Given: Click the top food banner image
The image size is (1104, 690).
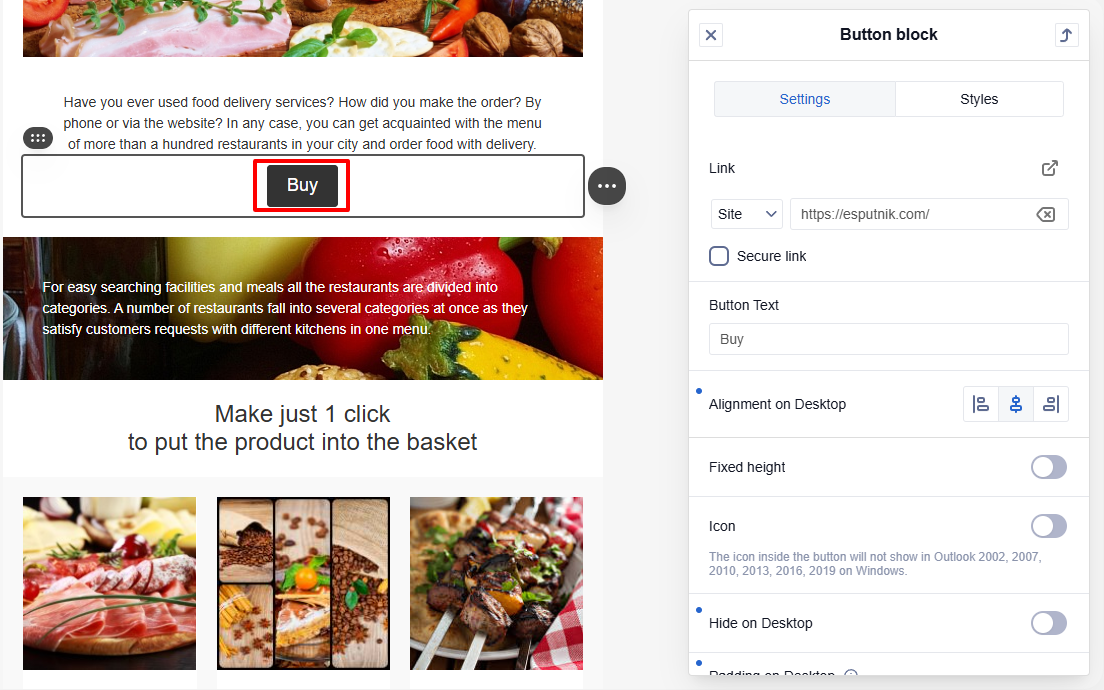Looking at the screenshot, I should (303, 28).
